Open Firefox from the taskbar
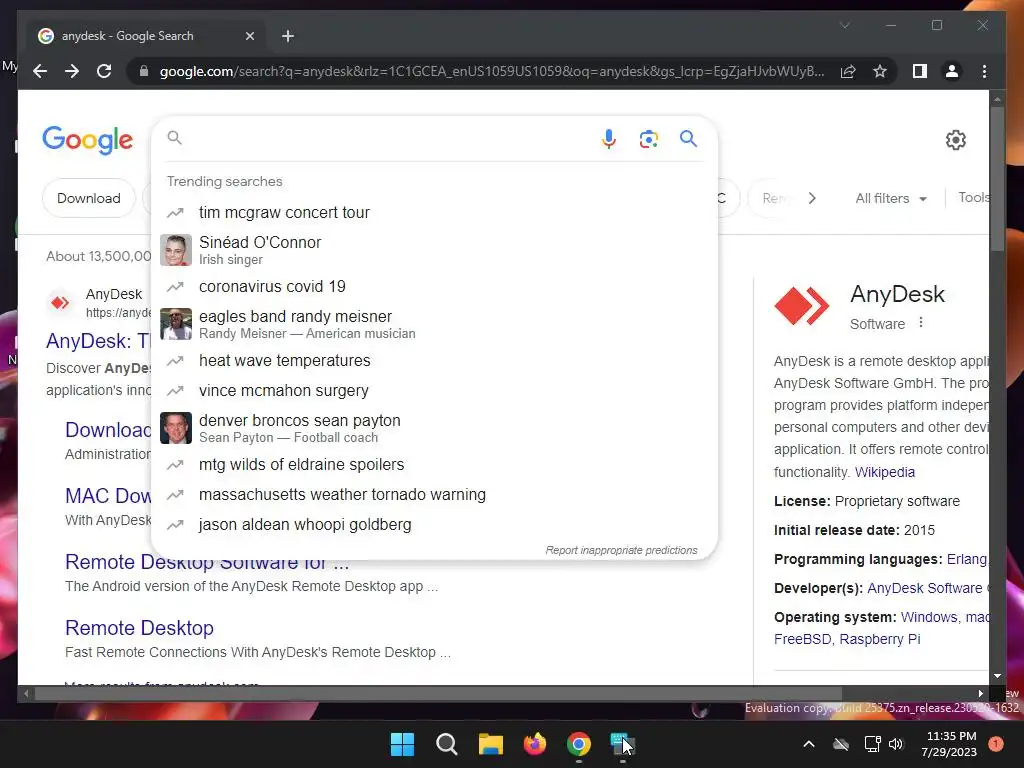1024x768 pixels. click(x=535, y=744)
